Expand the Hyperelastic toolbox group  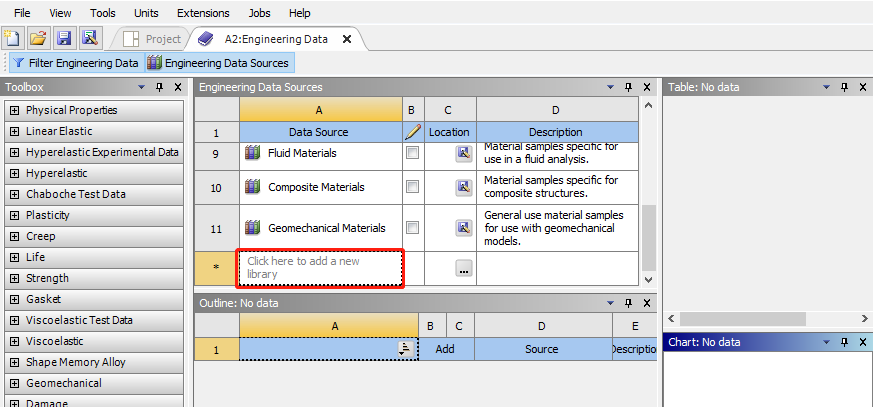tap(14, 173)
